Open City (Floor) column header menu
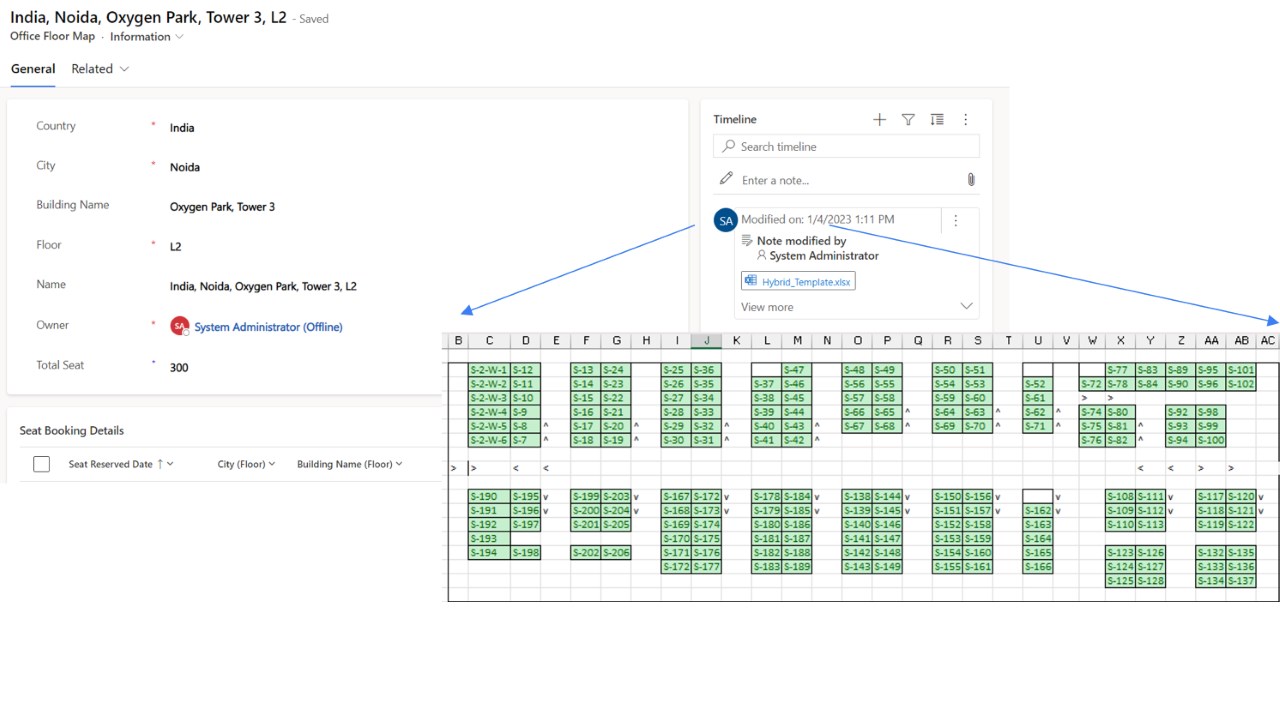This screenshot has height=720, width=1280. [x=246, y=464]
